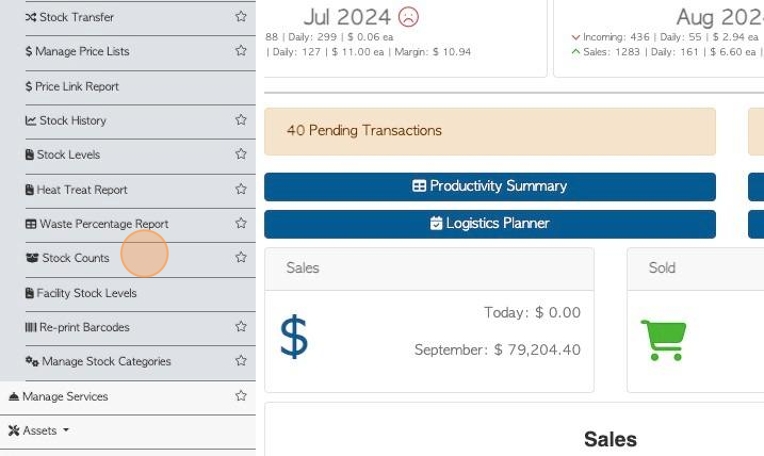
Task: Click the star beside Re-print Barcodes
Action: pos(241,326)
